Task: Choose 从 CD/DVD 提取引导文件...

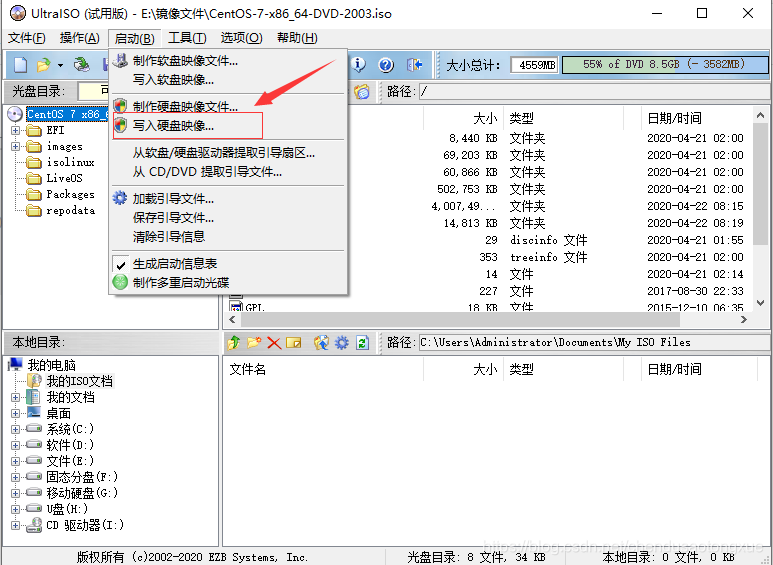Action: (x=229, y=172)
